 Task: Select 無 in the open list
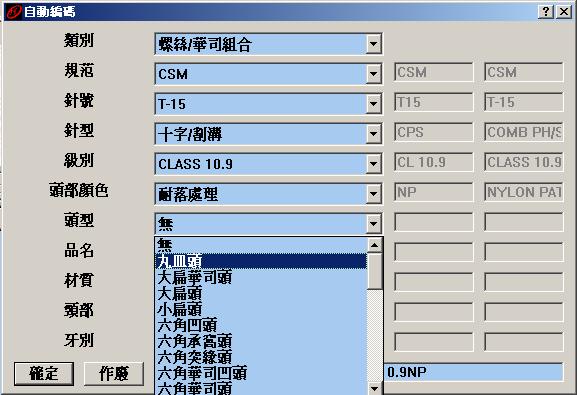(x=261, y=245)
